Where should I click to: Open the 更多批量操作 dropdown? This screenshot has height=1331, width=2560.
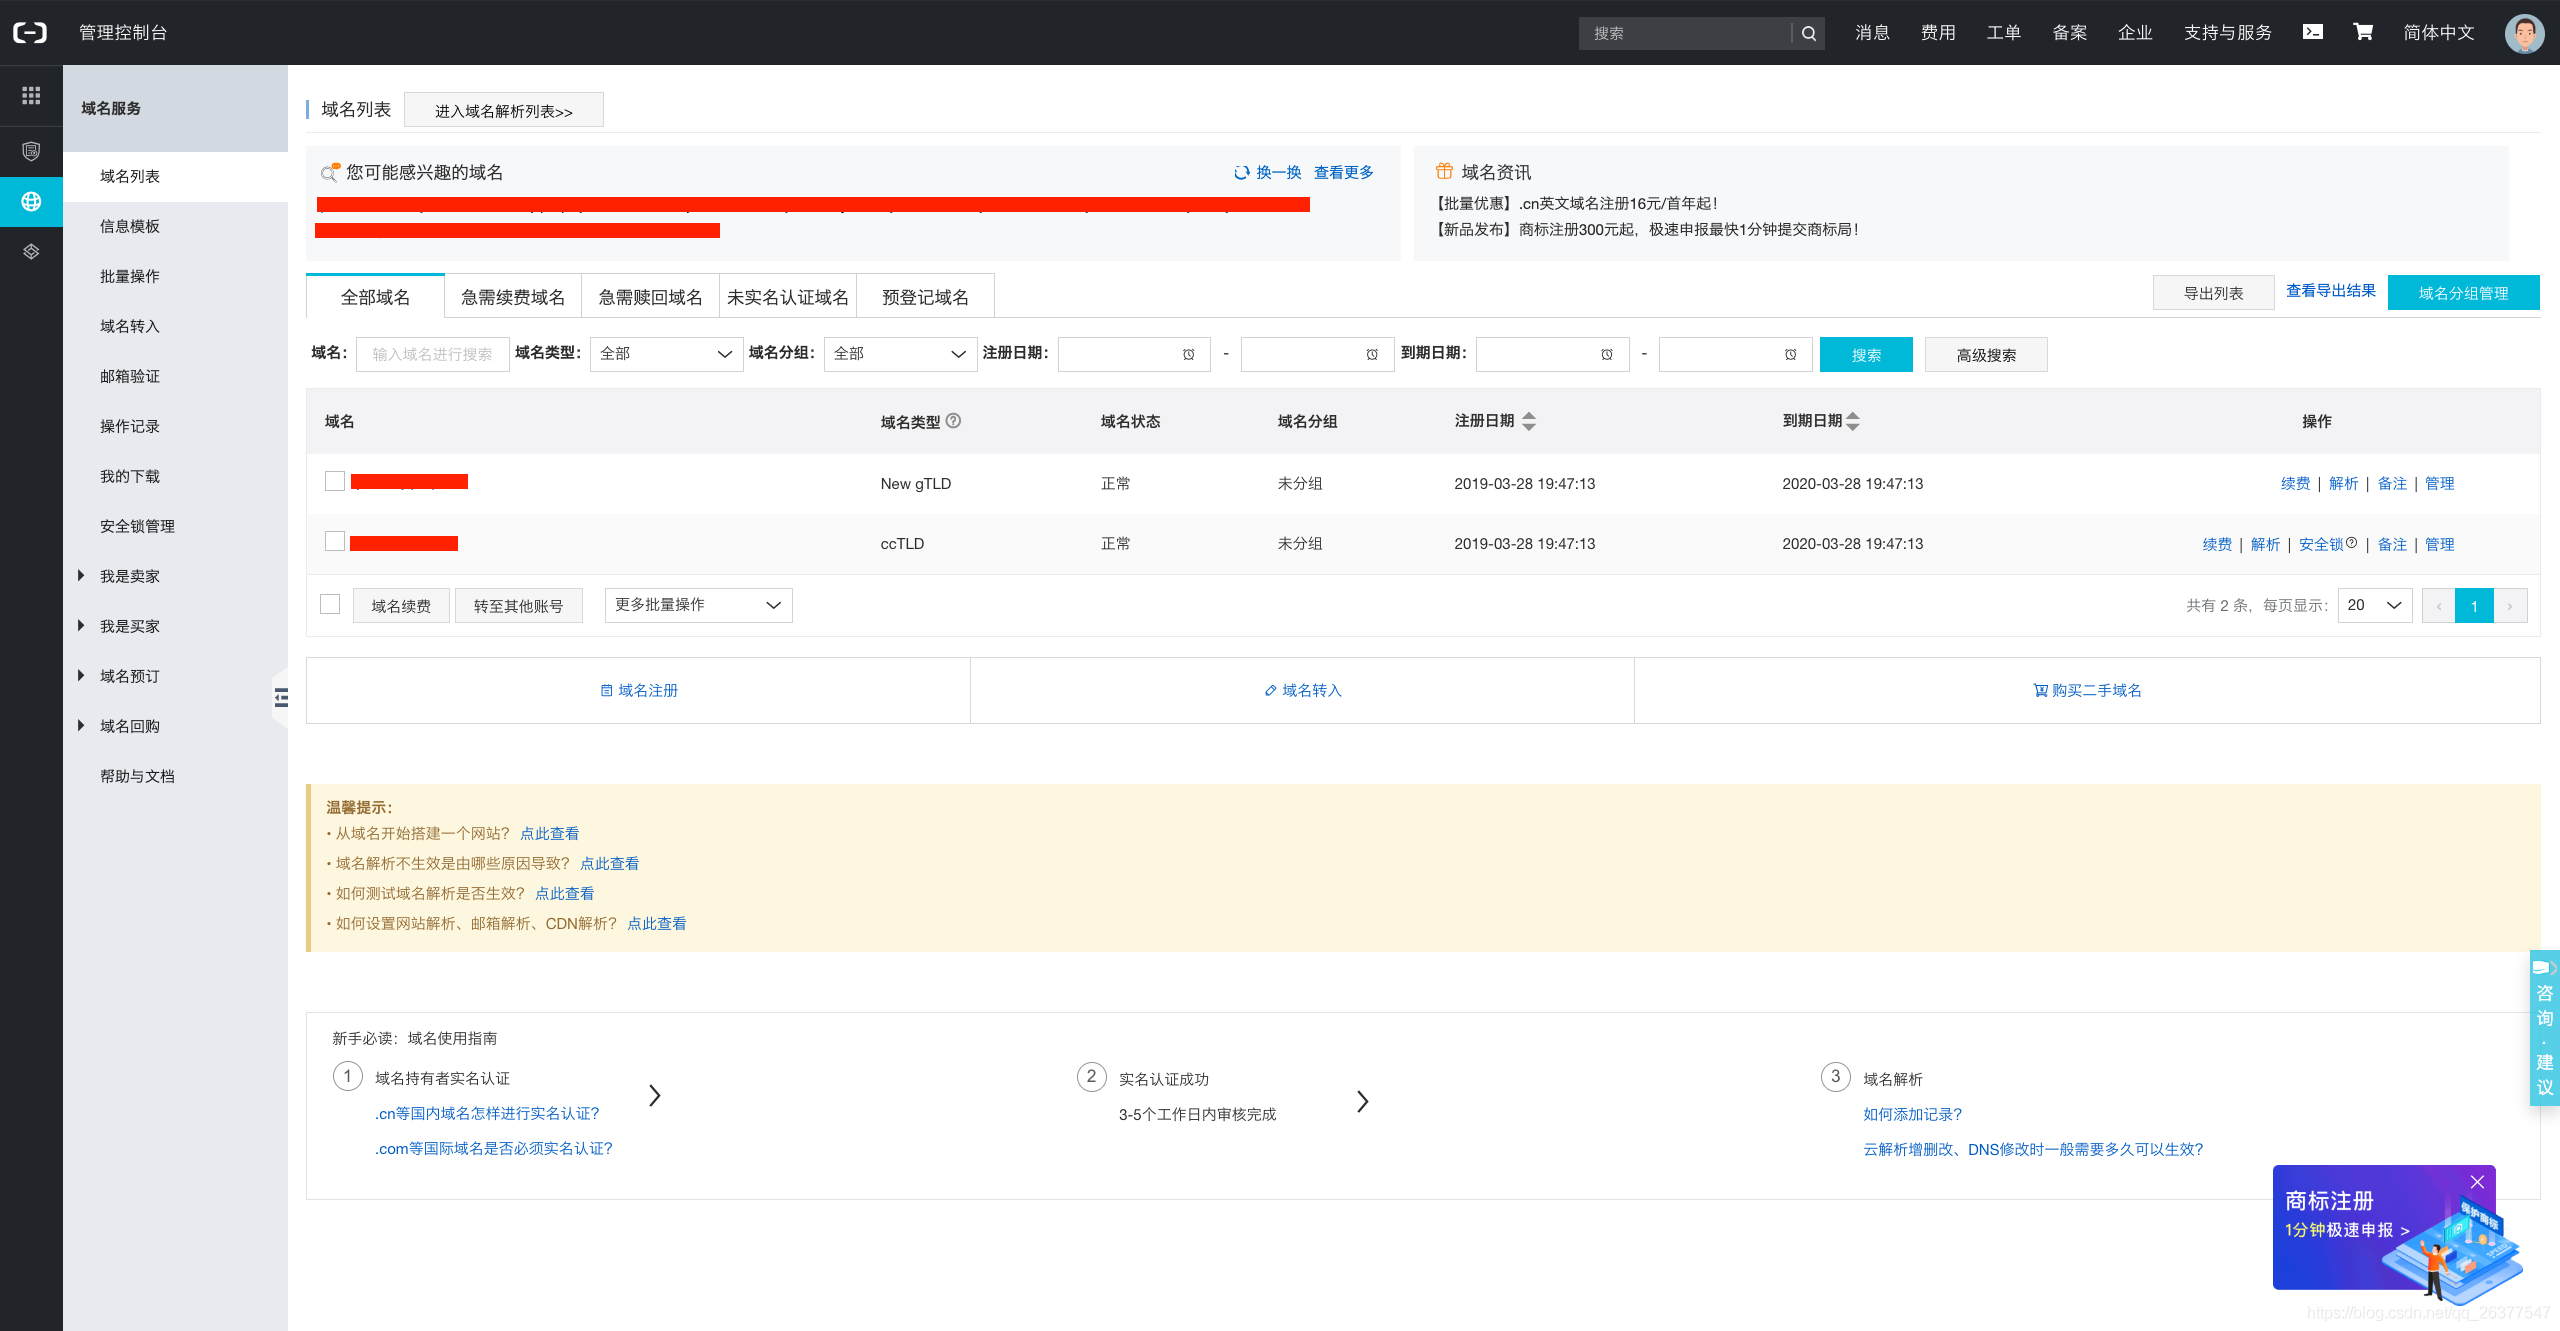coord(698,605)
